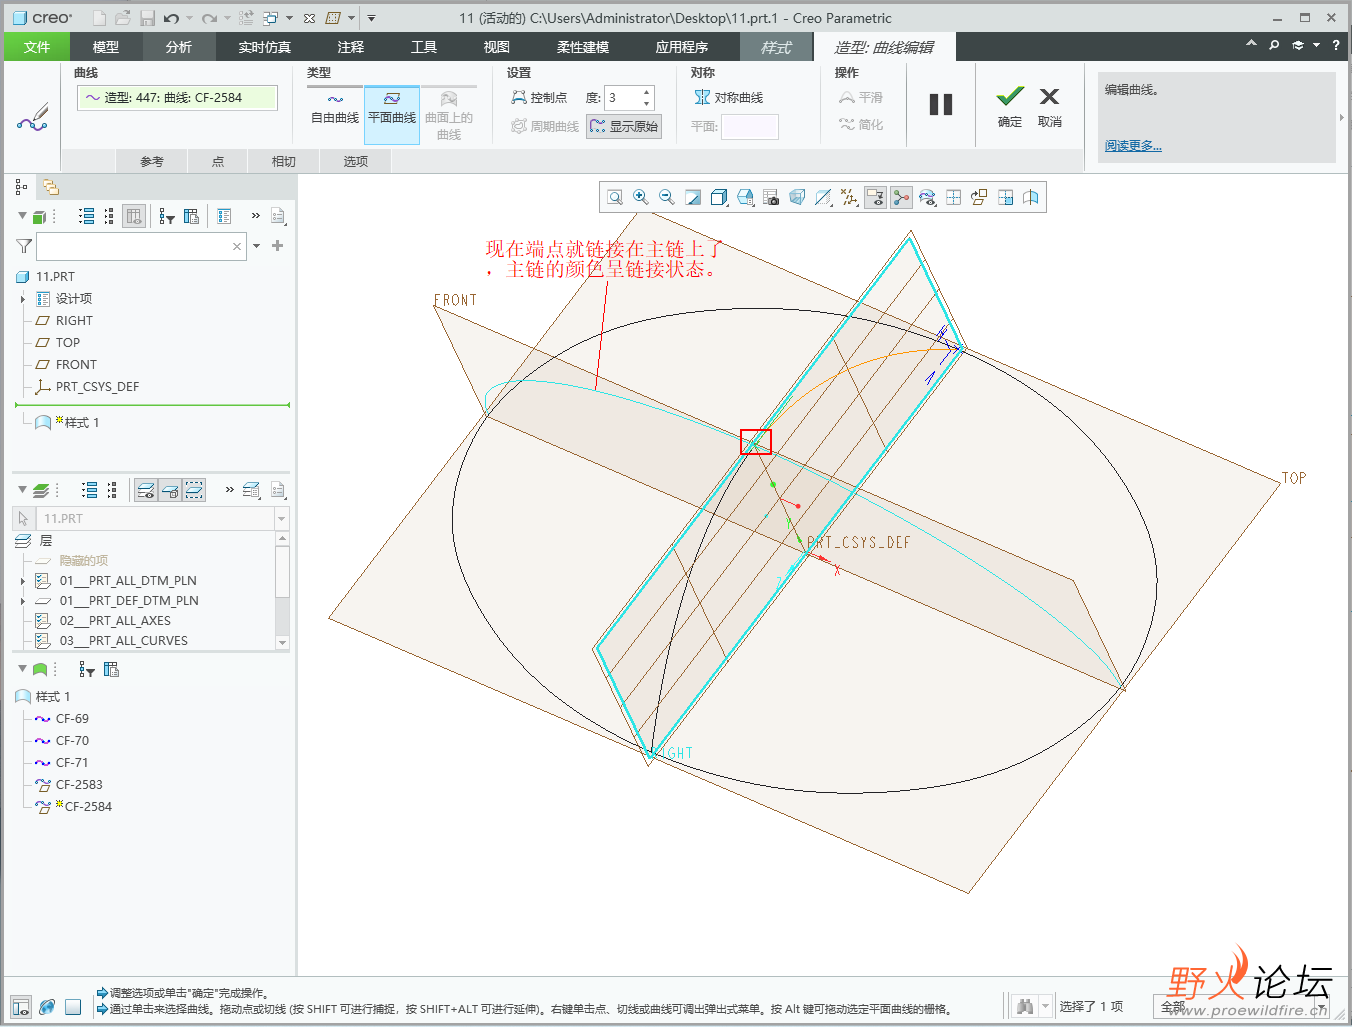Click the Repaint icon in graphics toolbar
This screenshot has height=1027, width=1352.
tap(693, 198)
